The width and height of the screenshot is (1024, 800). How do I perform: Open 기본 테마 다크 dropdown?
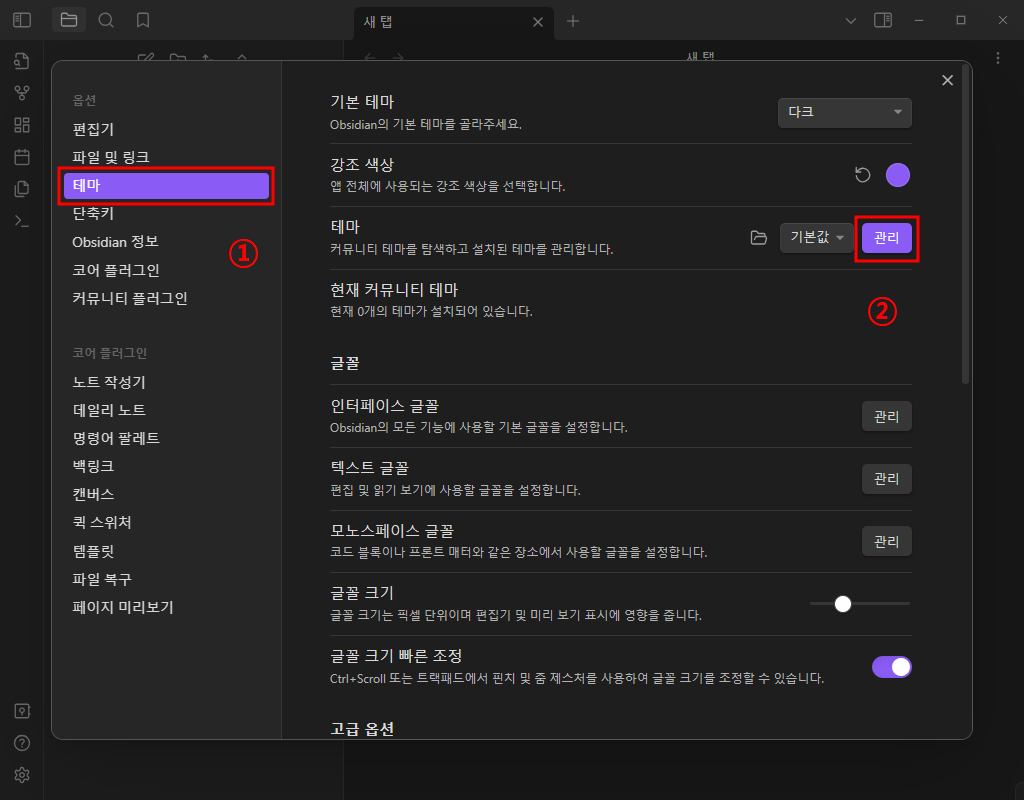(844, 112)
